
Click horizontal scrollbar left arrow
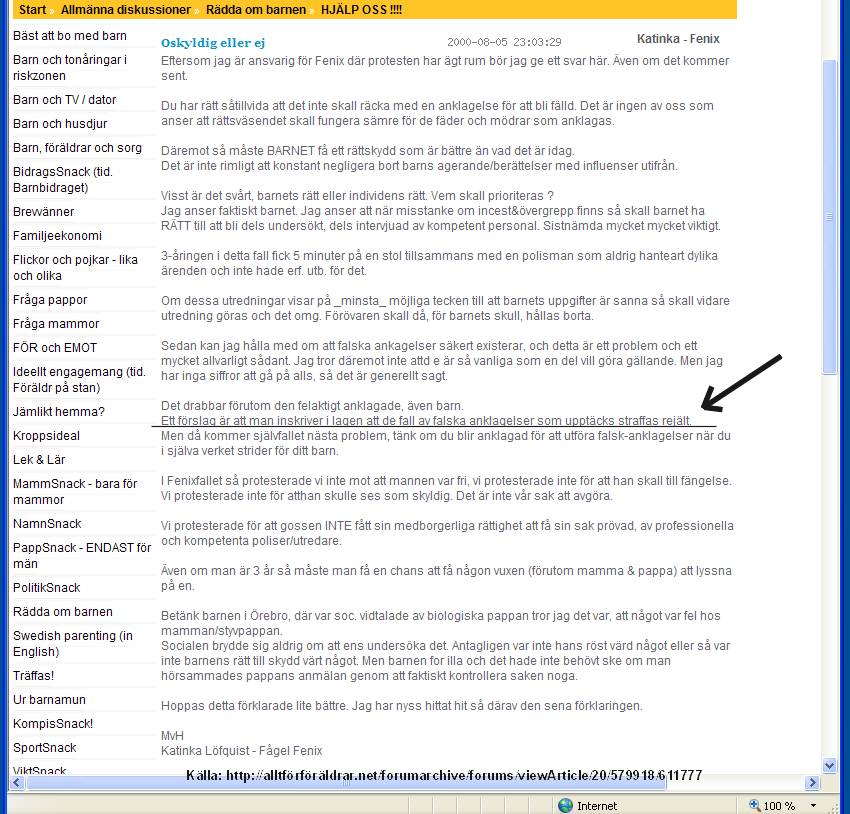point(16,782)
